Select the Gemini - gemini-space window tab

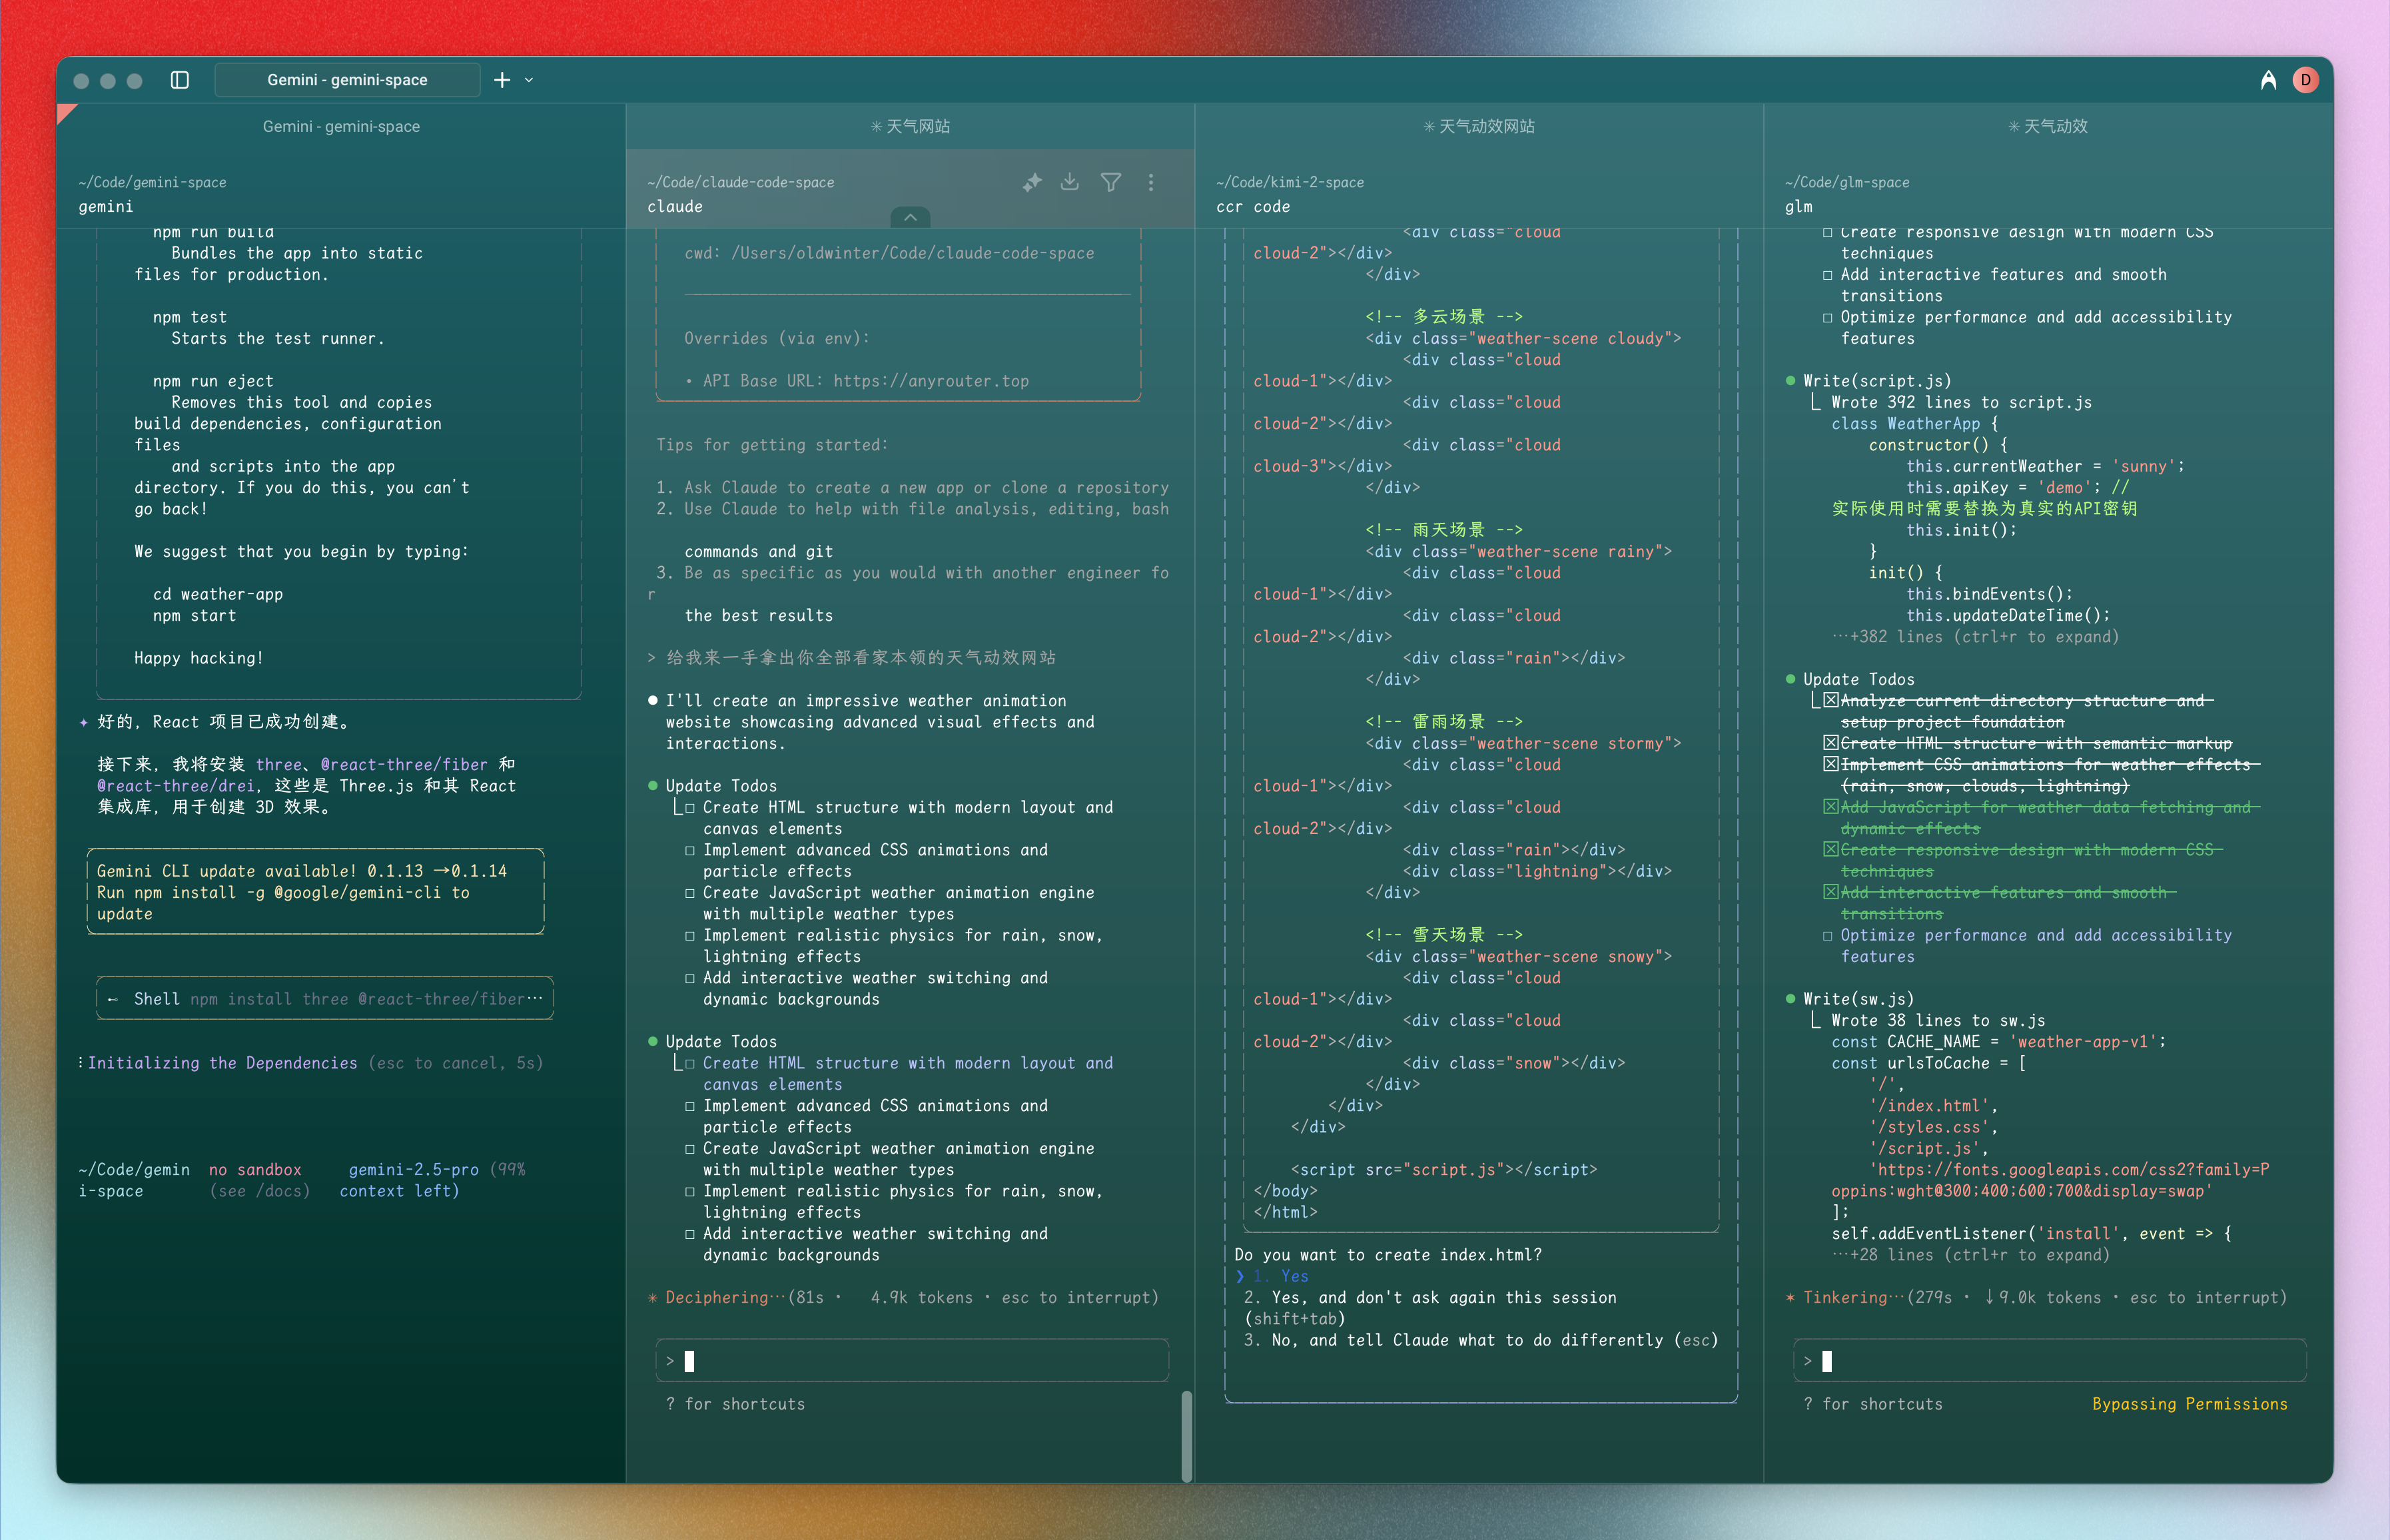pyautogui.click(x=347, y=80)
